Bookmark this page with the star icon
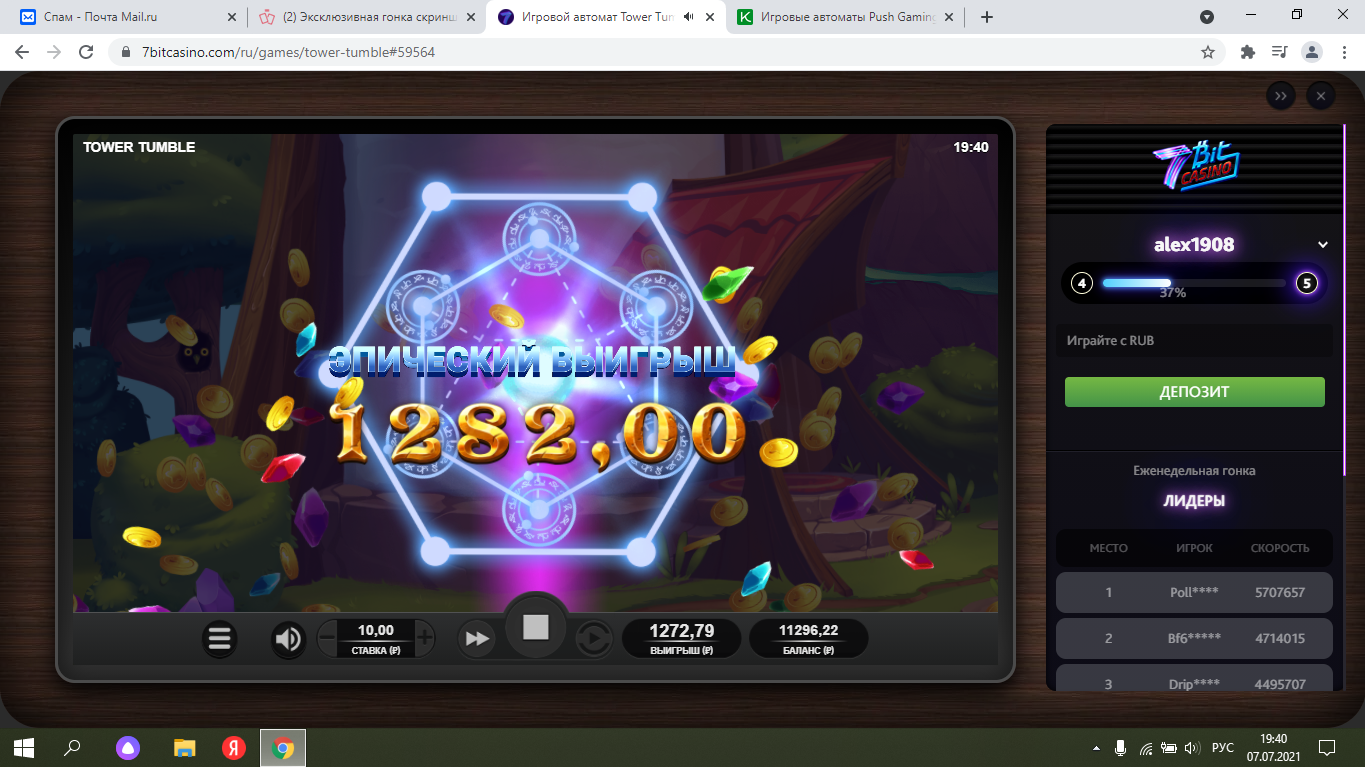The image size is (1365, 767). pyautogui.click(x=1208, y=52)
